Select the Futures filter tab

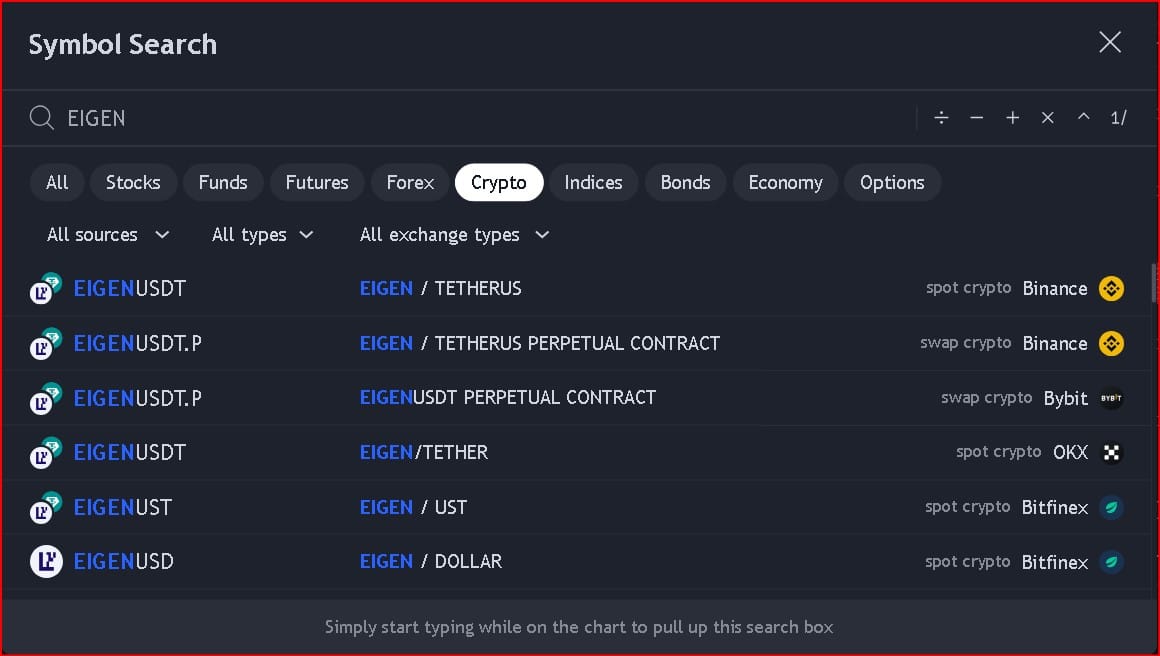coord(317,183)
